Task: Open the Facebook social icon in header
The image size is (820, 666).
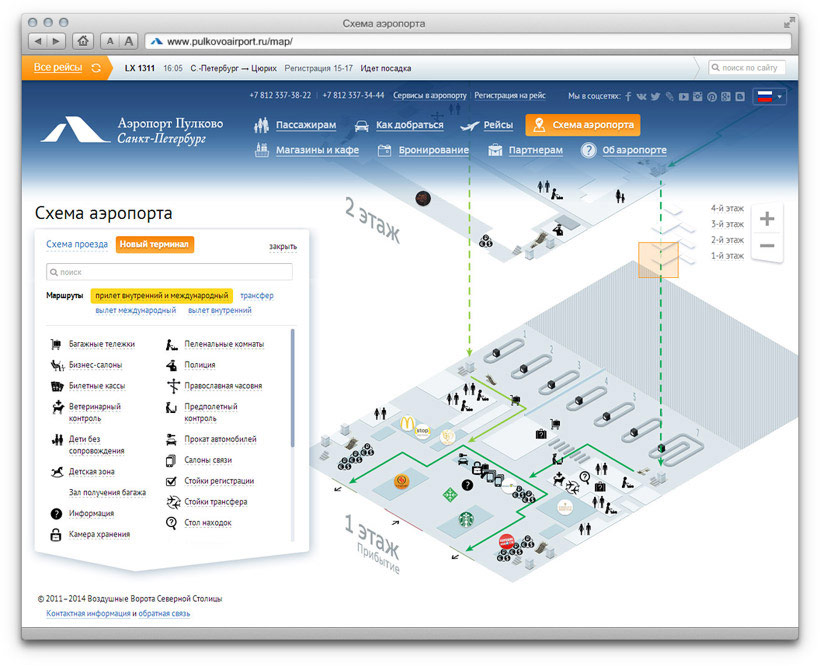Action: 628,96
